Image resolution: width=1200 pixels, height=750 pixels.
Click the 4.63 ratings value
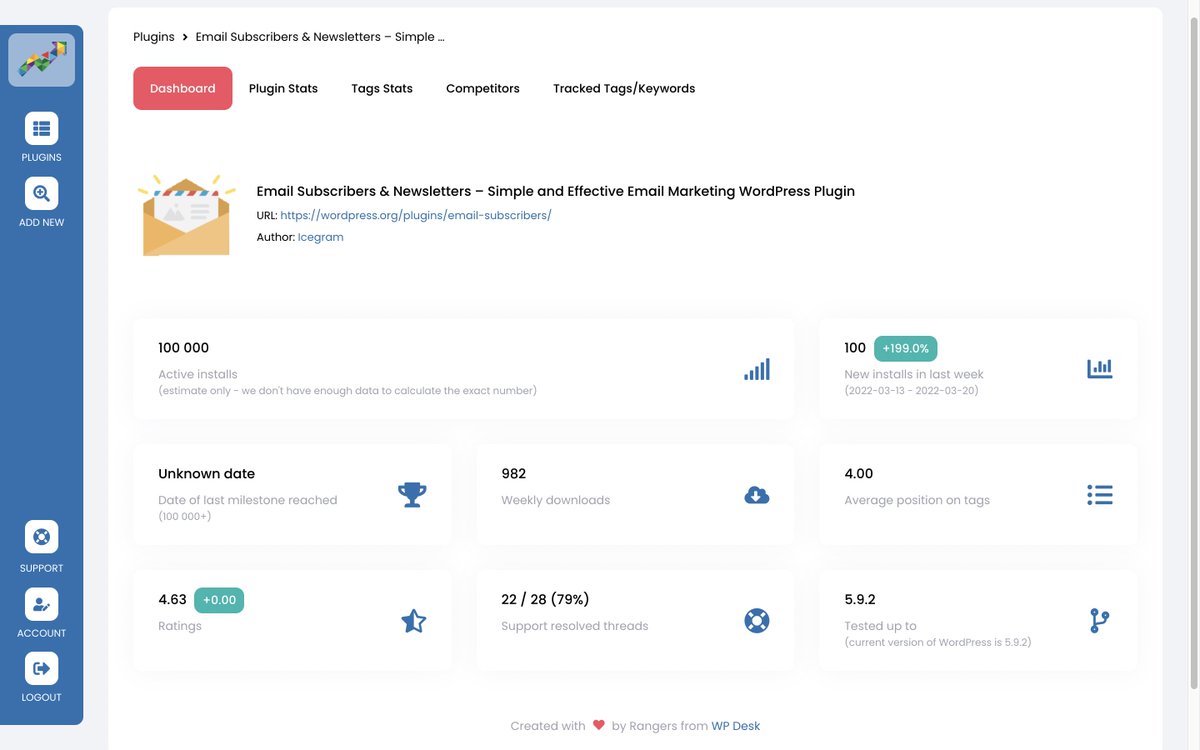click(172, 600)
